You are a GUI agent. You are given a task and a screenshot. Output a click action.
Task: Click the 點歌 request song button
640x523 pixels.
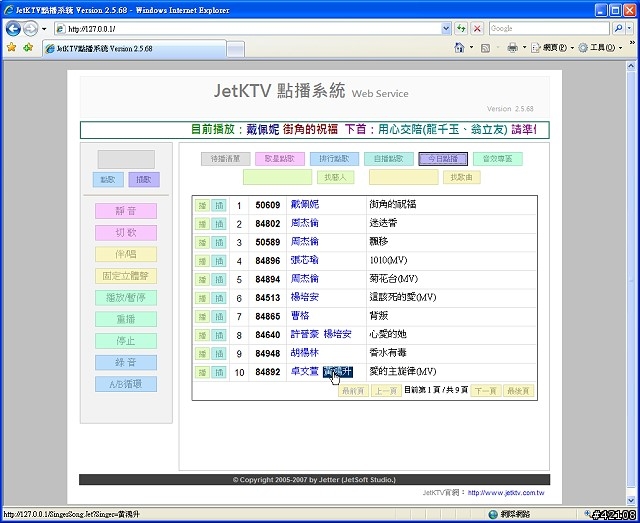pyautogui.click(x=108, y=180)
